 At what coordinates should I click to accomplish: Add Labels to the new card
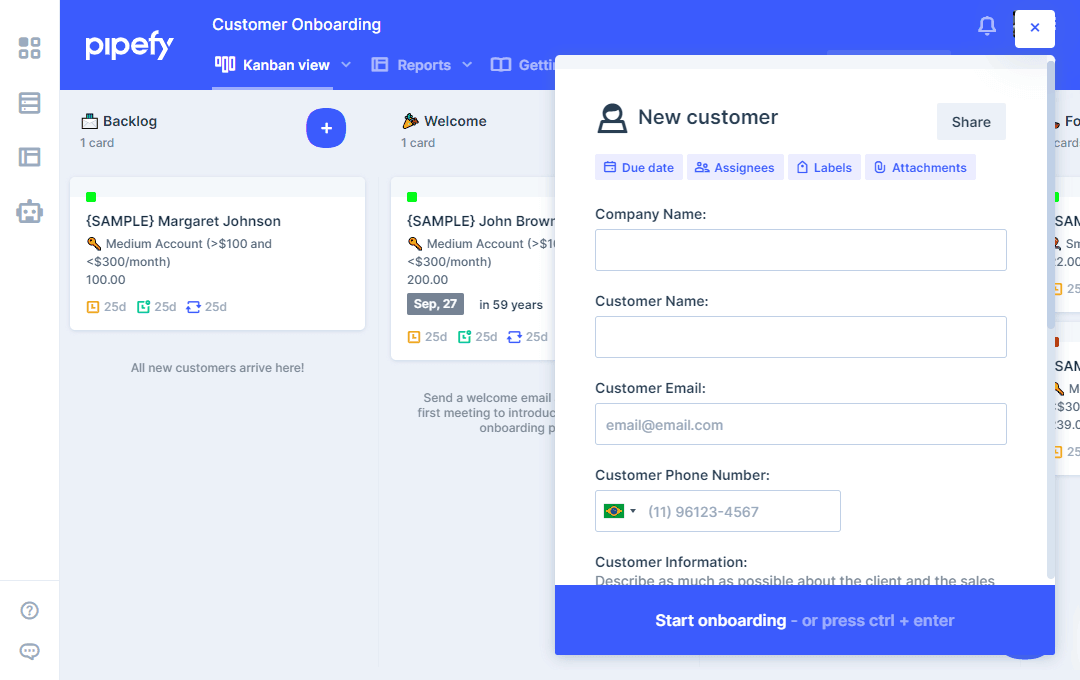tap(824, 168)
